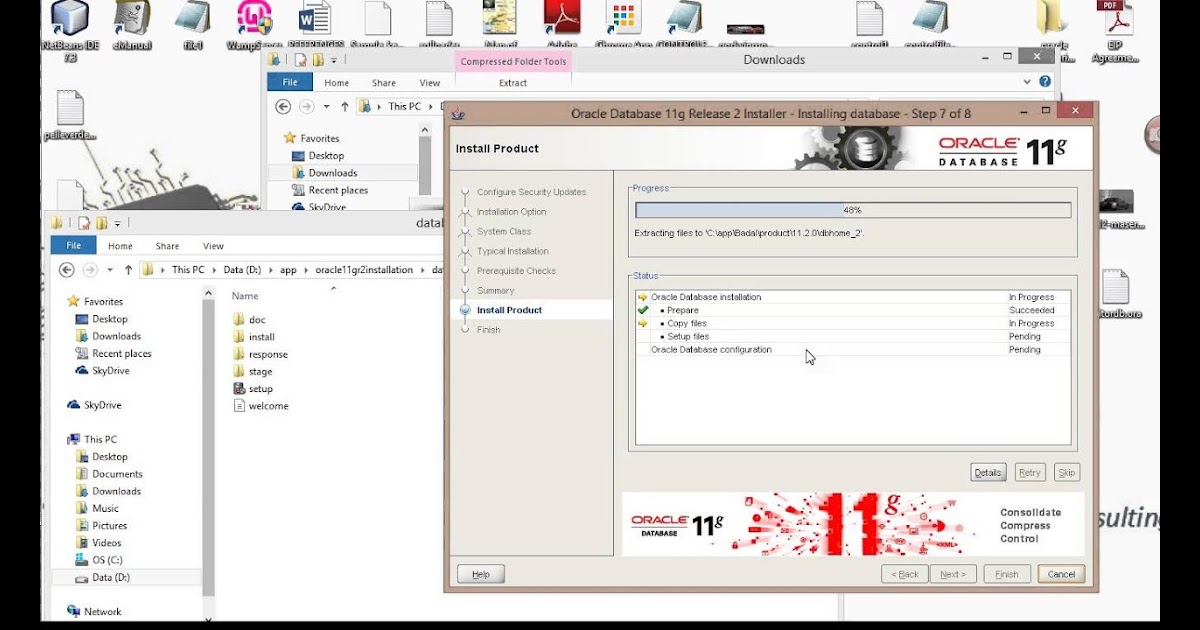Open Data (D:) drive in navigation pane
The height and width of the screenshot is (630, 1200).
[x=110, y=577]
